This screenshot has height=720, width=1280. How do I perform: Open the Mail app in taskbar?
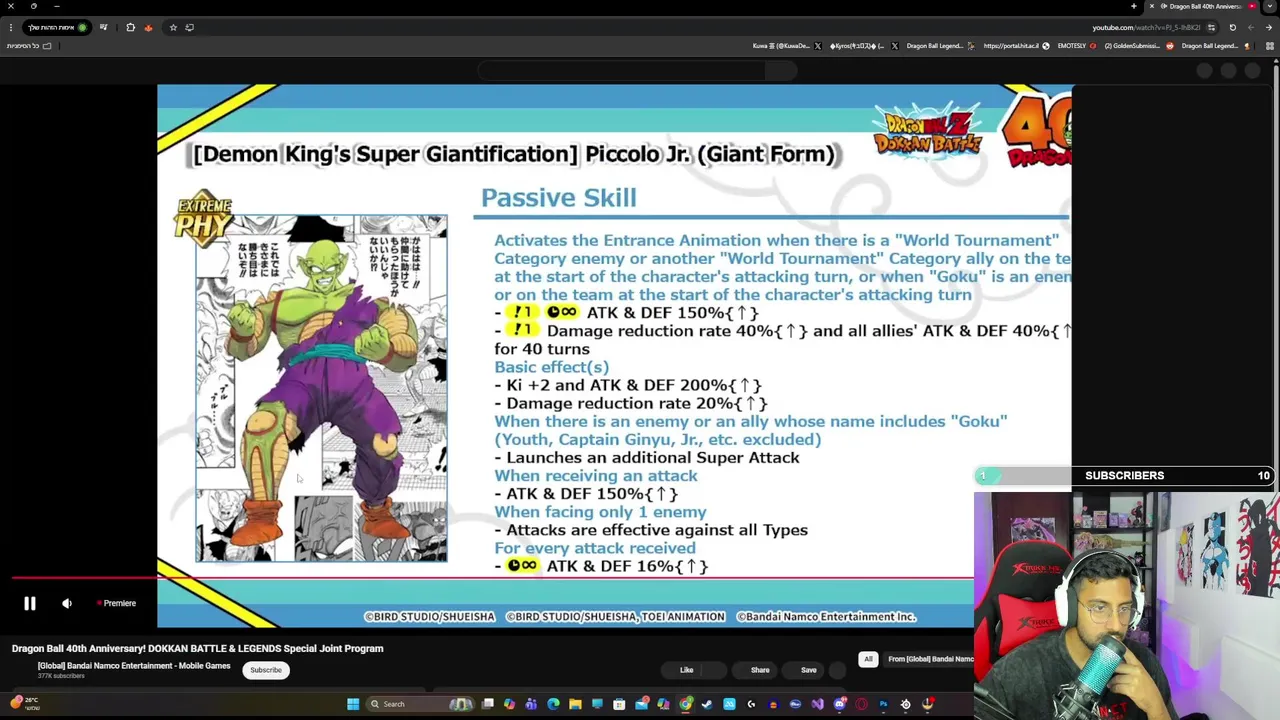coord(641,704)
